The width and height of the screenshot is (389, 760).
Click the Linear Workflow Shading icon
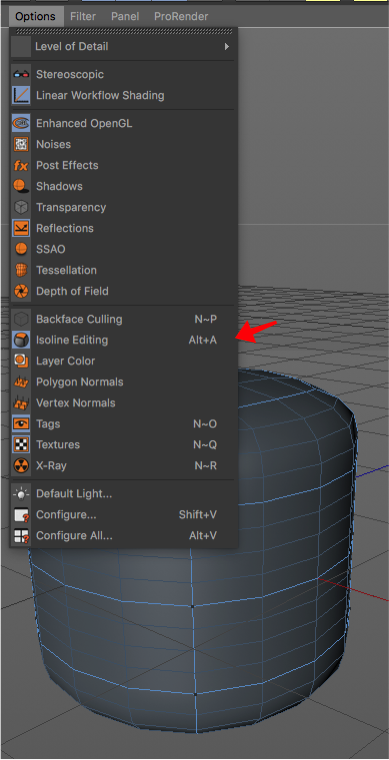[21, 95]
